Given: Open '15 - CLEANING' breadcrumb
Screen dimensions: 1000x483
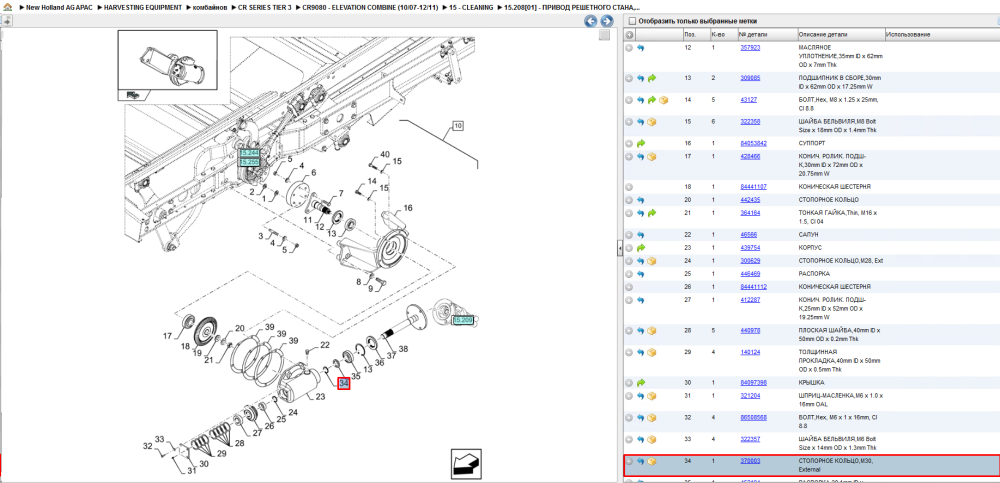Looking at the screenshot, I should [471, 7].
